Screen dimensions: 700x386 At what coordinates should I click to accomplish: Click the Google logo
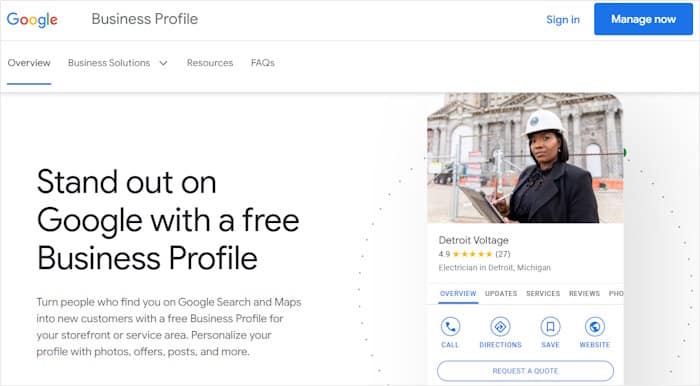pyautogui.click(x=32, y=19)
